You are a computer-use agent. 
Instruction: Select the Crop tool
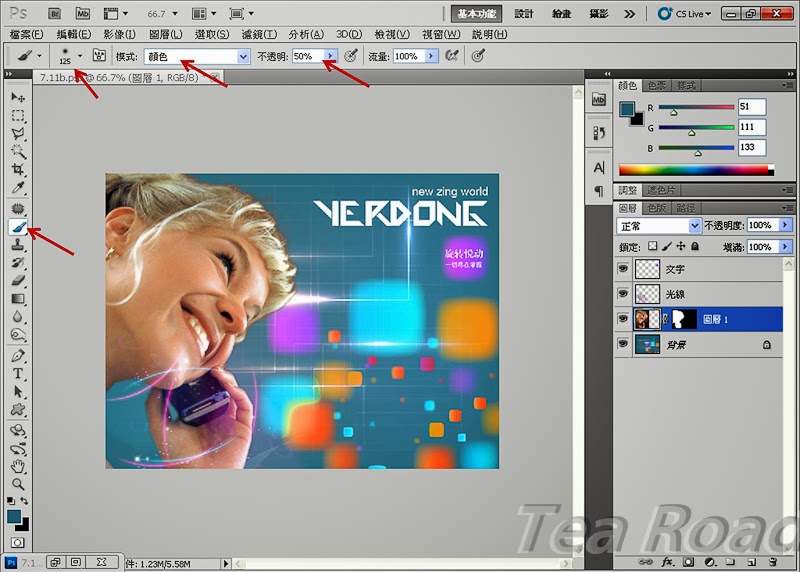point(18,169)
